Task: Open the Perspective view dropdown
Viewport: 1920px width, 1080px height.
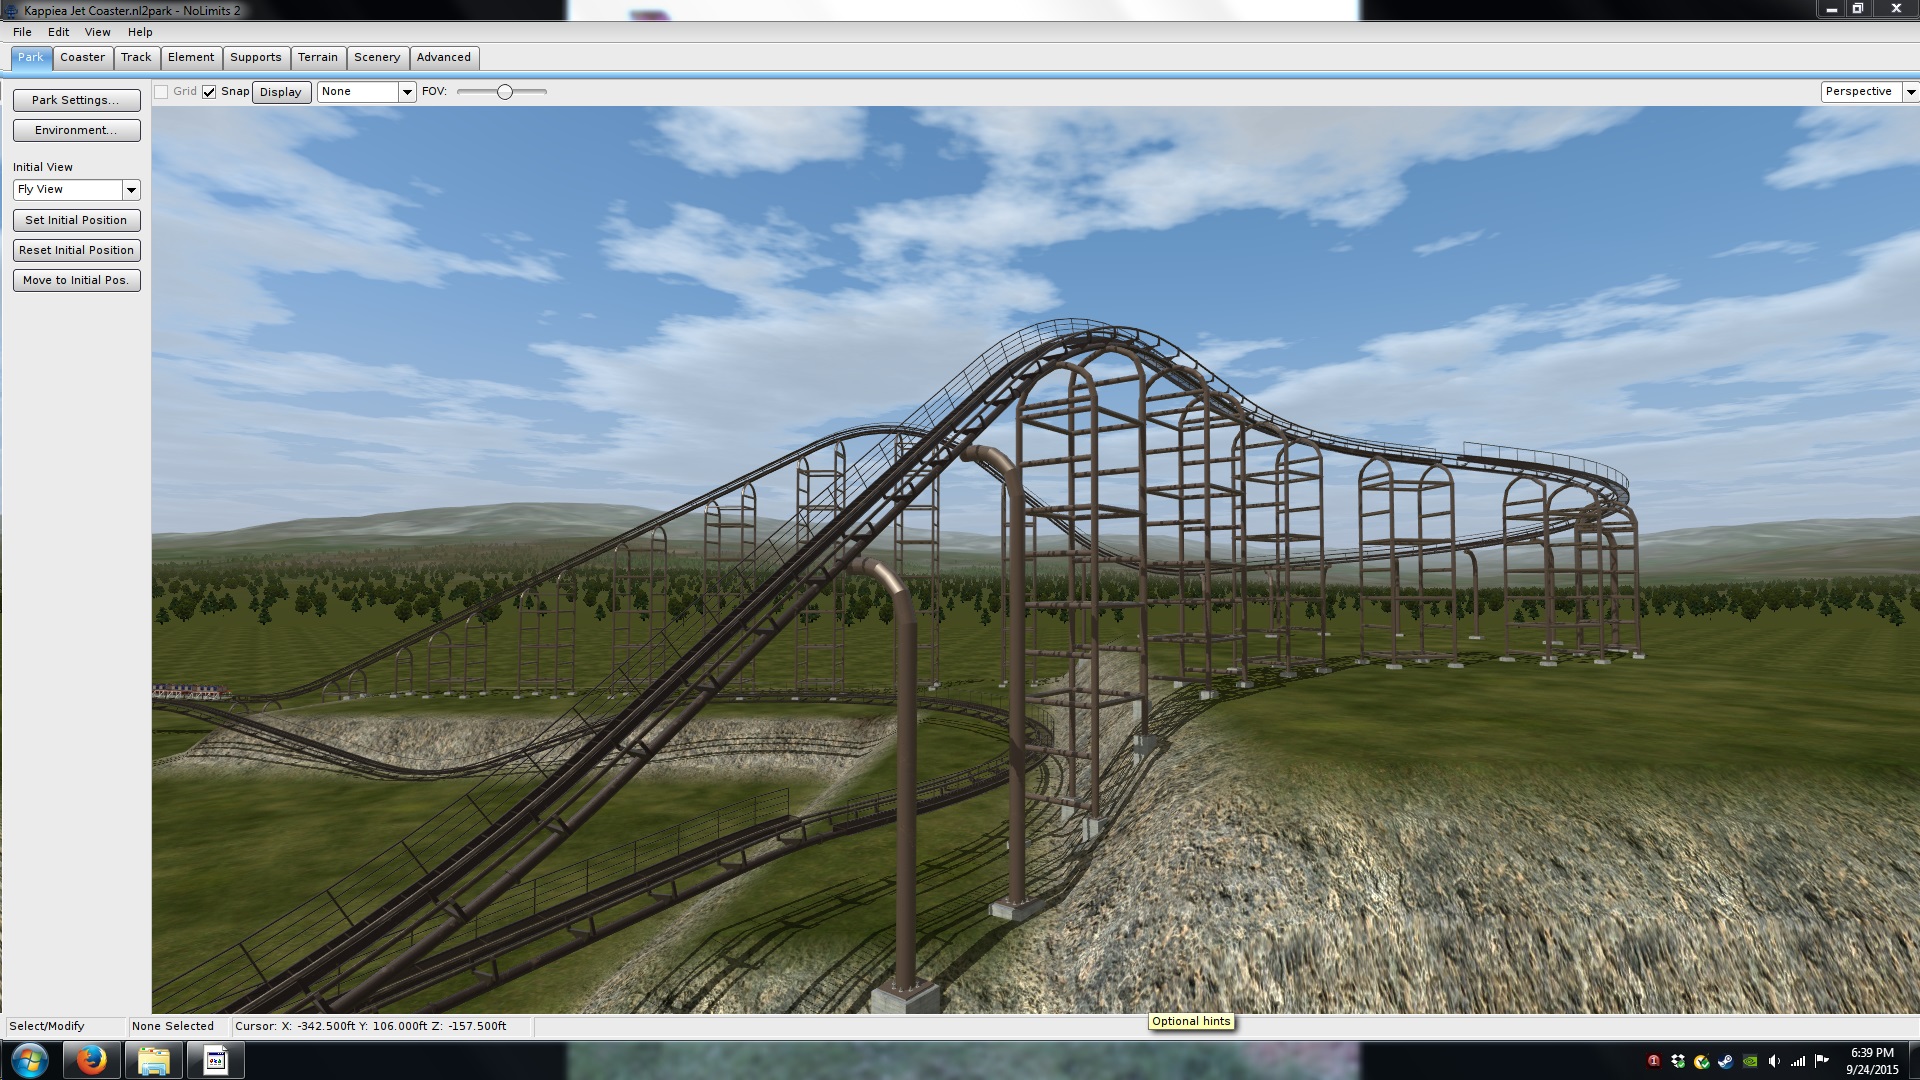Action: (1910, 92)
